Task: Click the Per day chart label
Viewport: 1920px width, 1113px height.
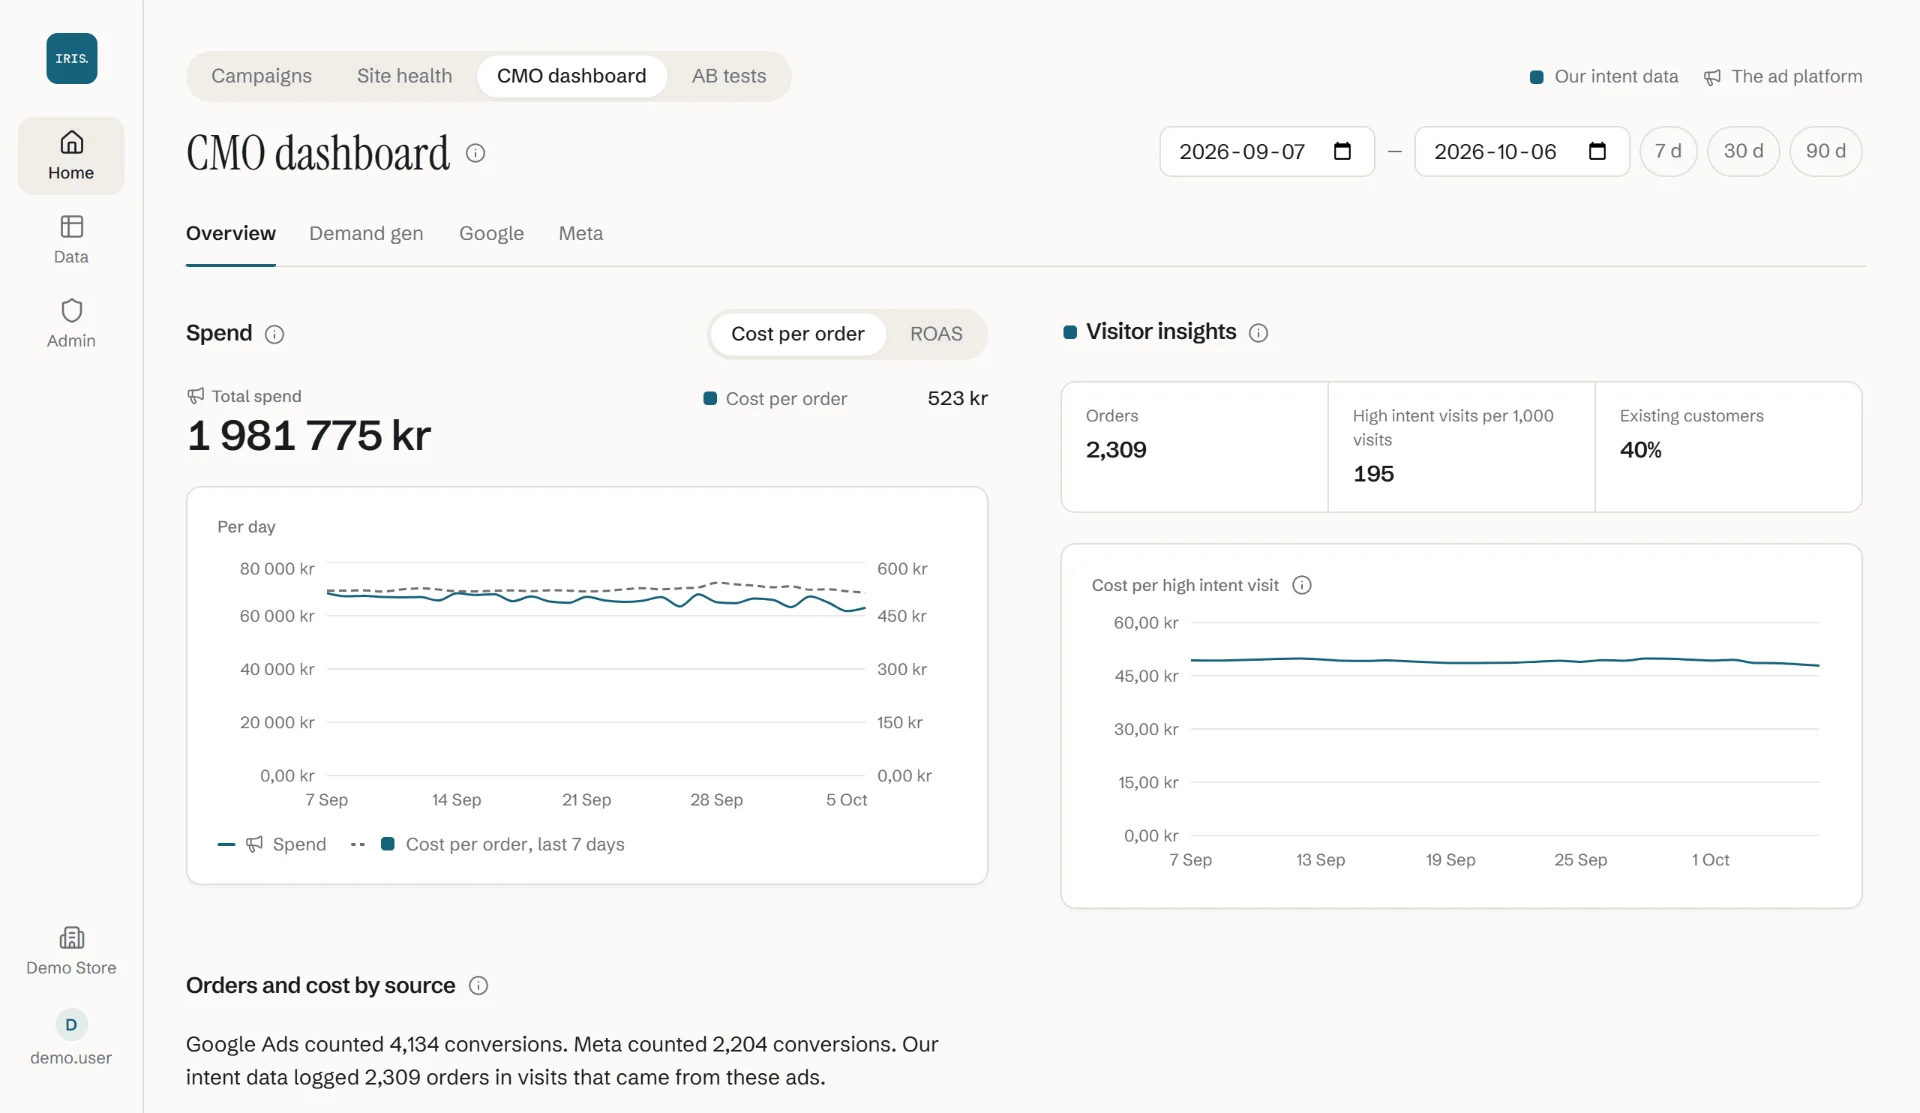Action: coord(246,527)
